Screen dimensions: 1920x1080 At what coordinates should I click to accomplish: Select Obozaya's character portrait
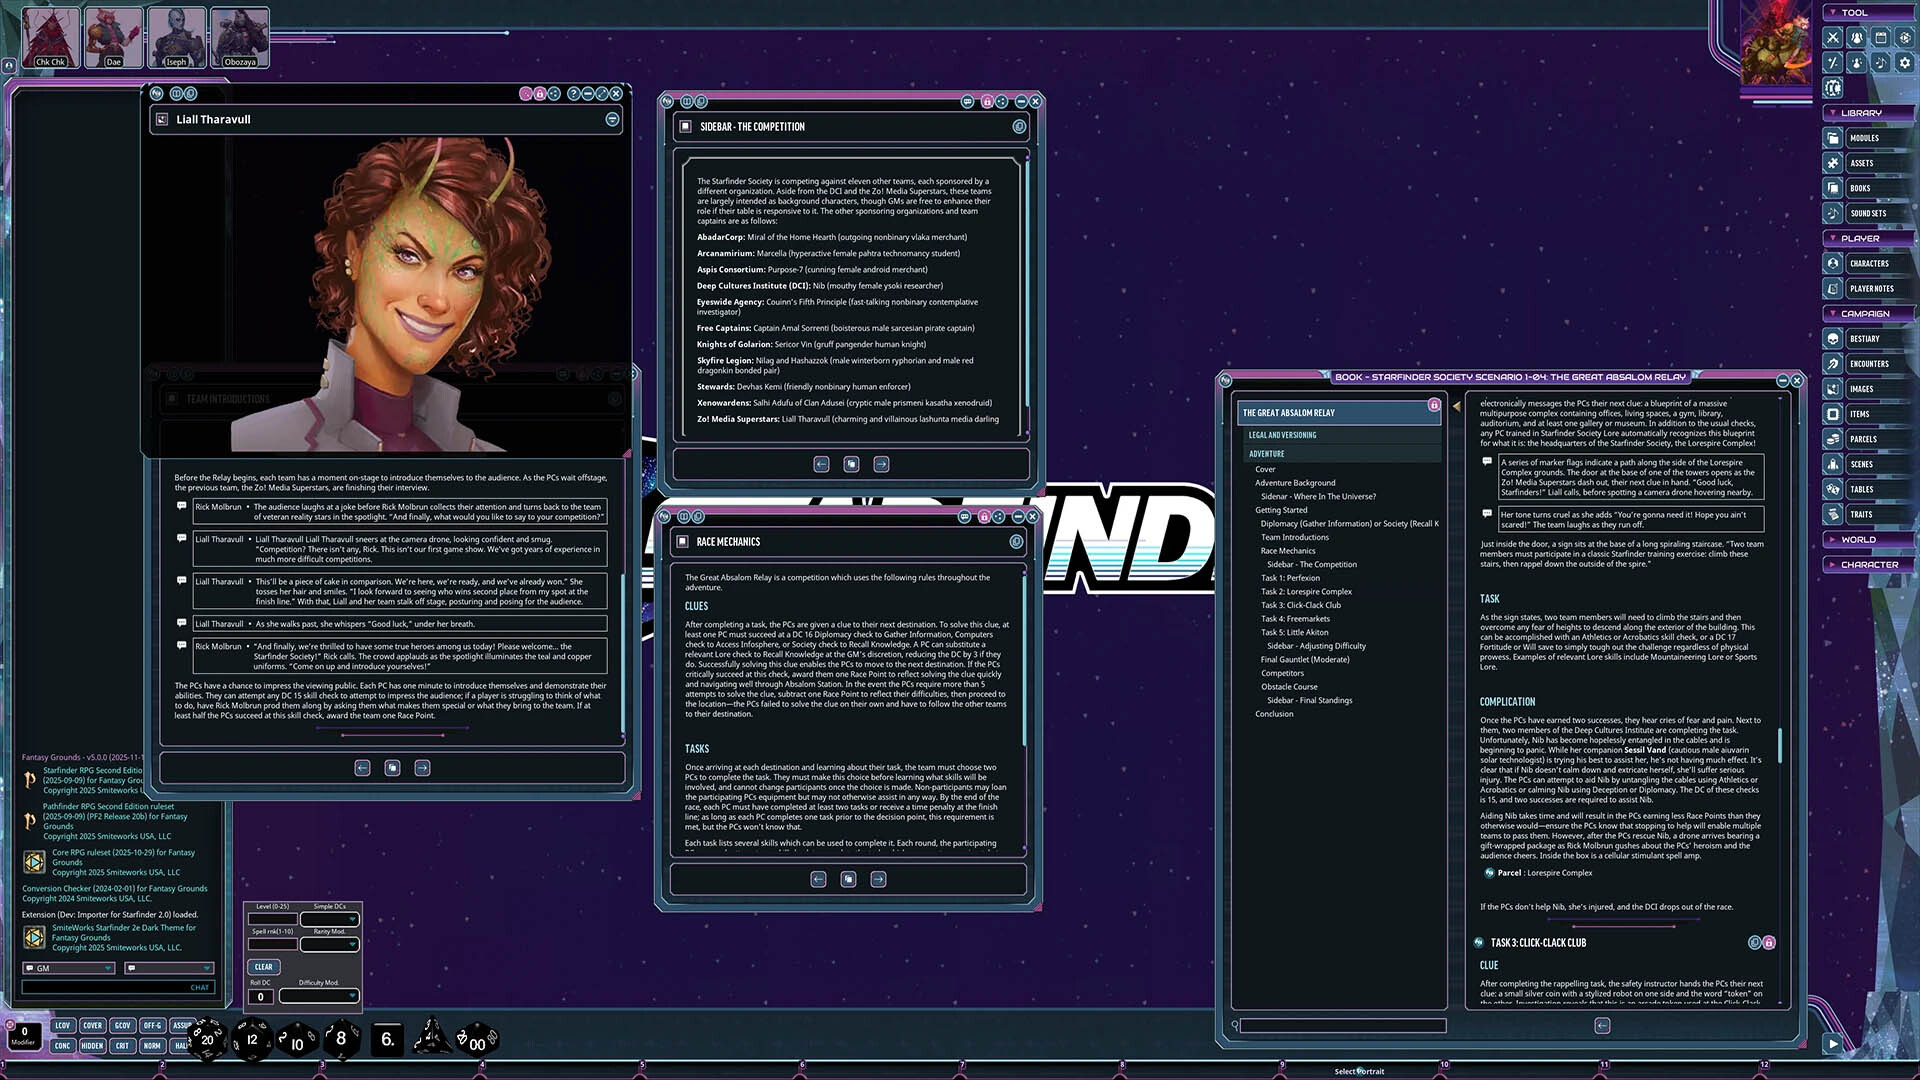[x=240, y=37]
